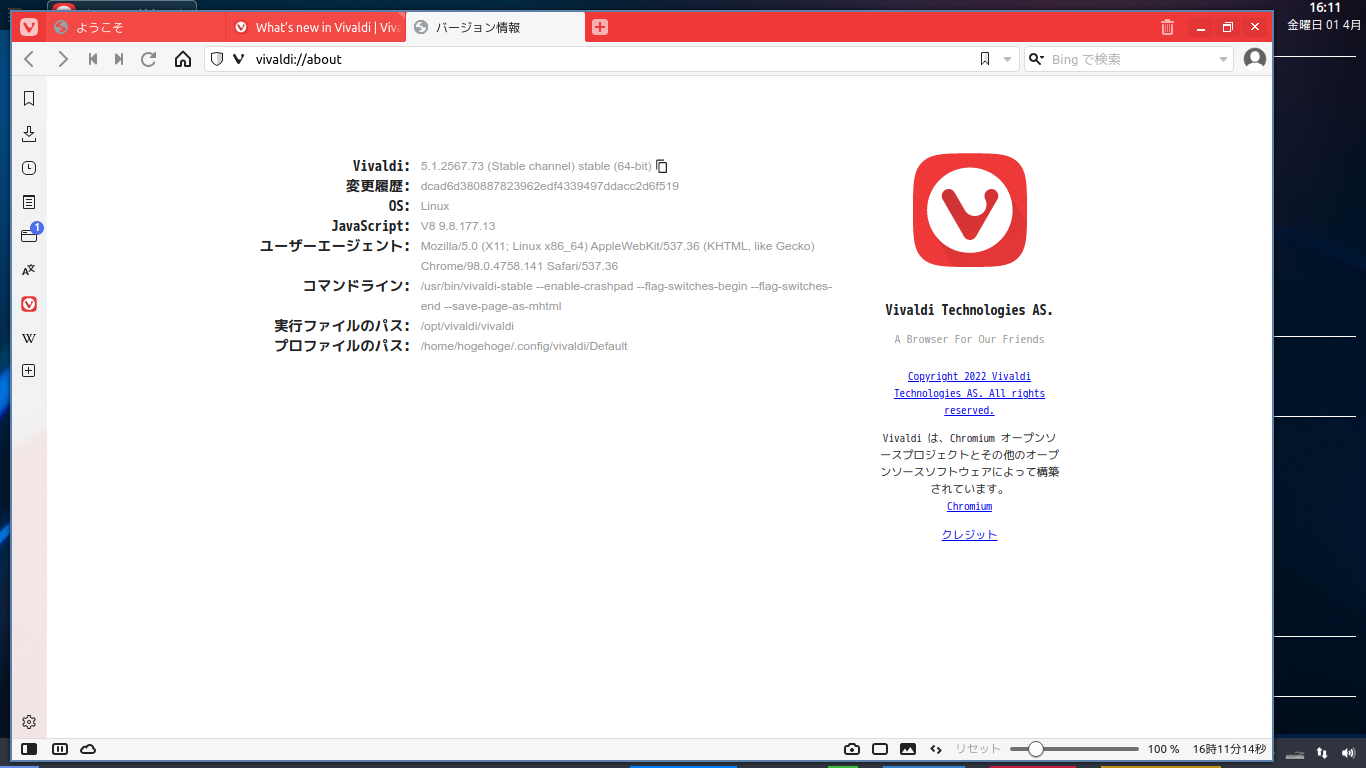Viewport: 1366px width, 768px height.
Task: Click the Rewind history button
Action: click(93, 59)
